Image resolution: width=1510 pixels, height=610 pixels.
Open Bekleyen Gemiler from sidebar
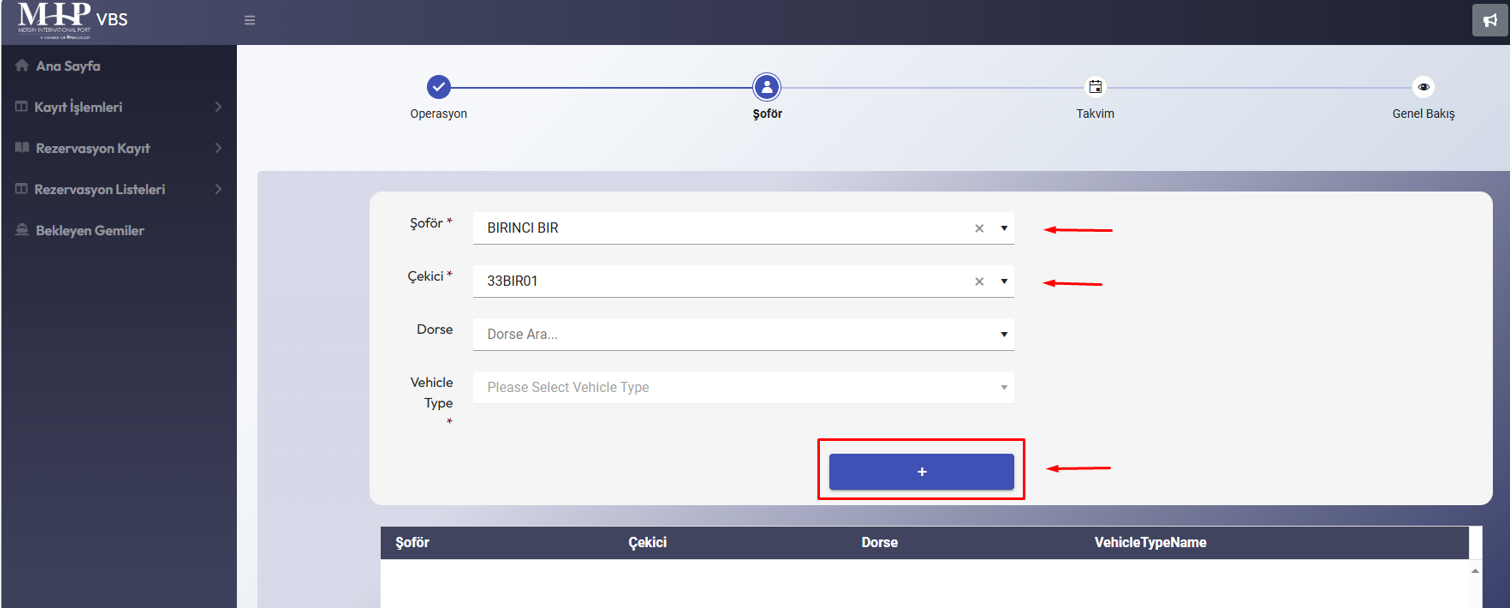click(90, 230)
